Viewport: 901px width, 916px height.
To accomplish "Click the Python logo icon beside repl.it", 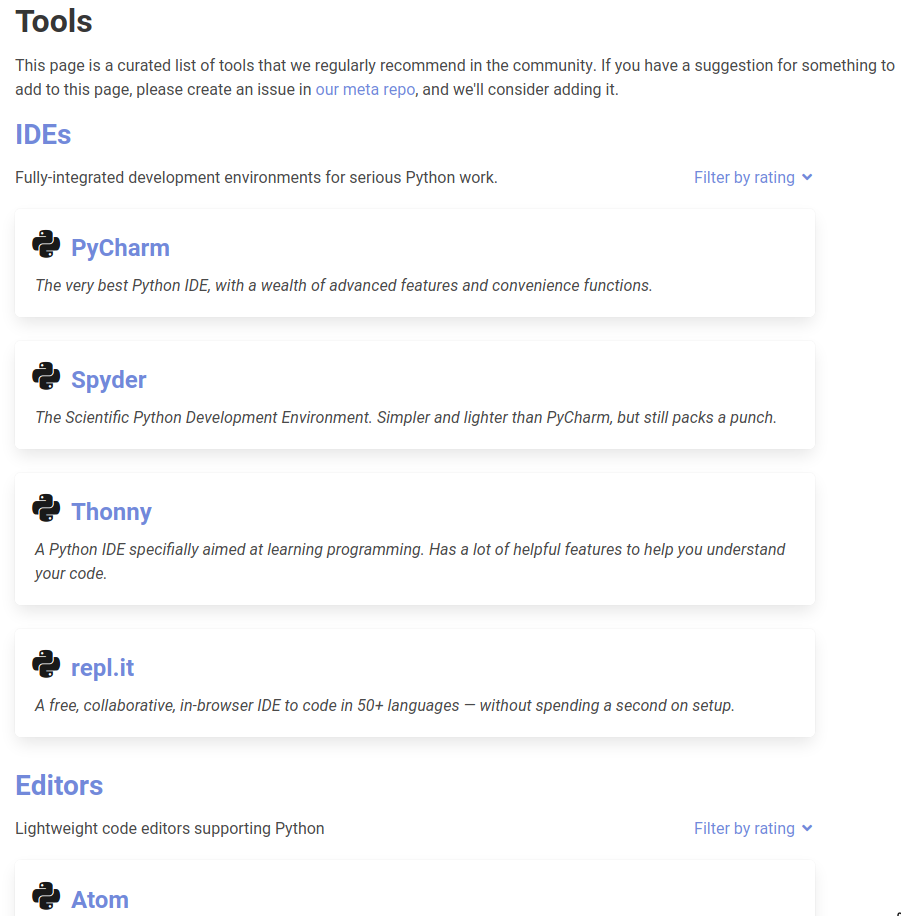I will coord(46,664).
